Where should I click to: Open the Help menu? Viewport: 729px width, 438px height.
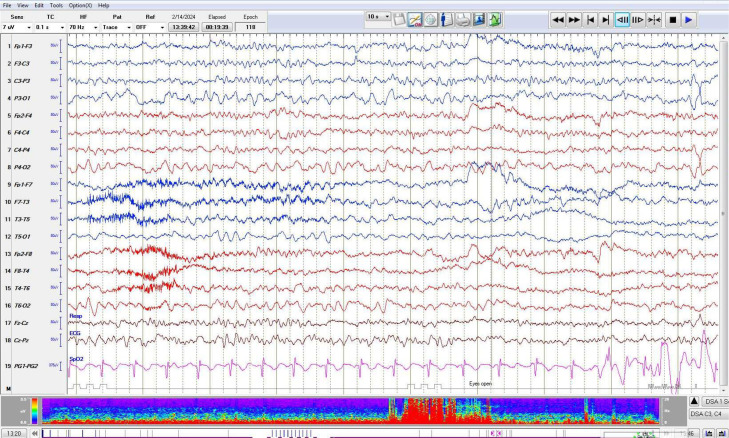[x=104, y=6]
